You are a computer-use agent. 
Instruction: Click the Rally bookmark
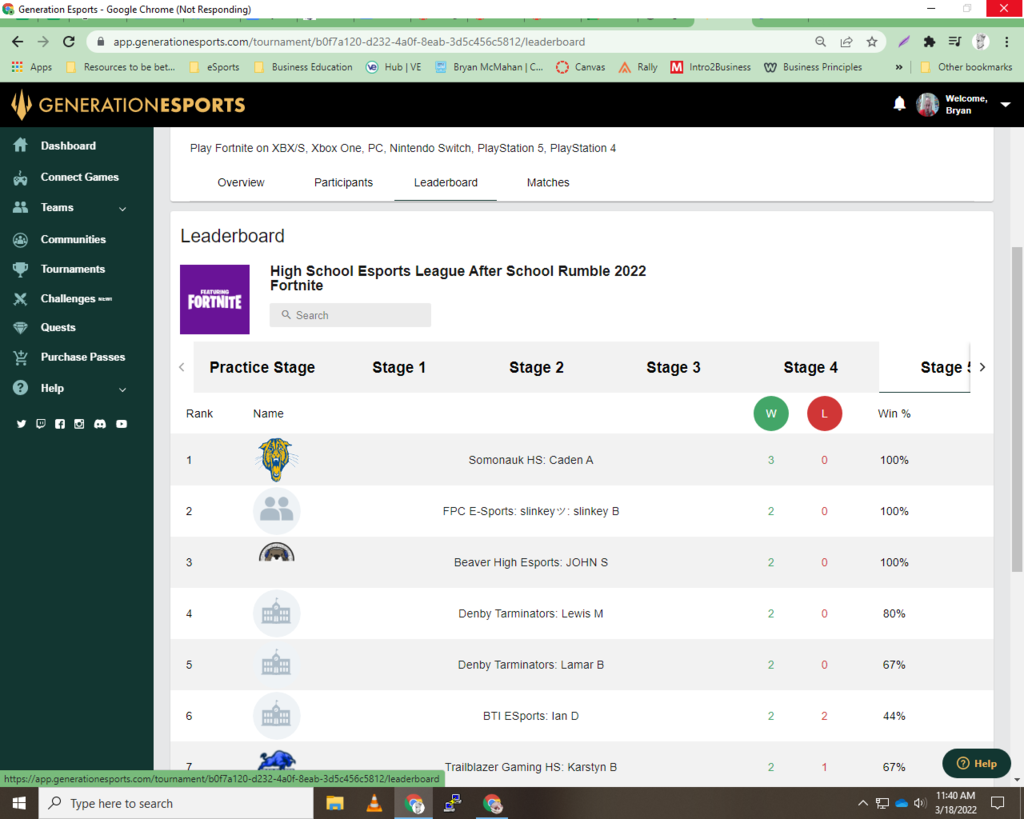tap(638, 67)
